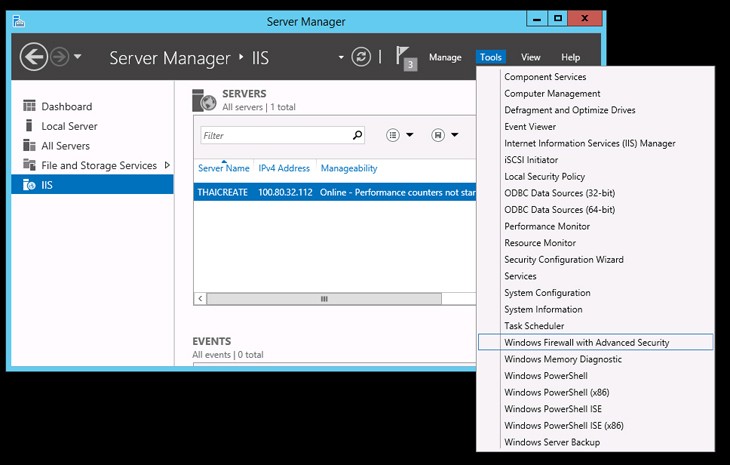730x465 pixels.
Task: Click the save query icon
Action: (438, 135)
